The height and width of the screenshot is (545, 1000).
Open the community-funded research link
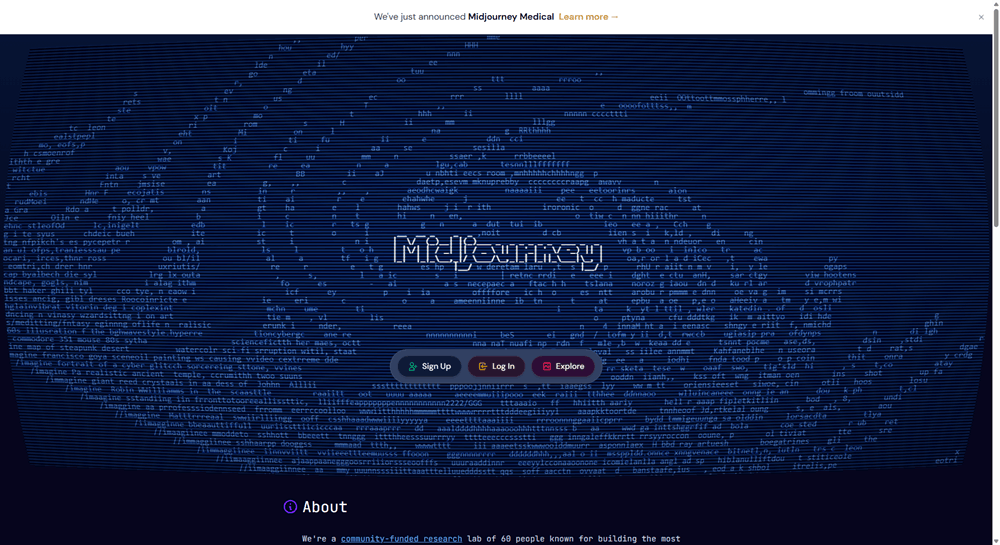click(x=401, y=539)
